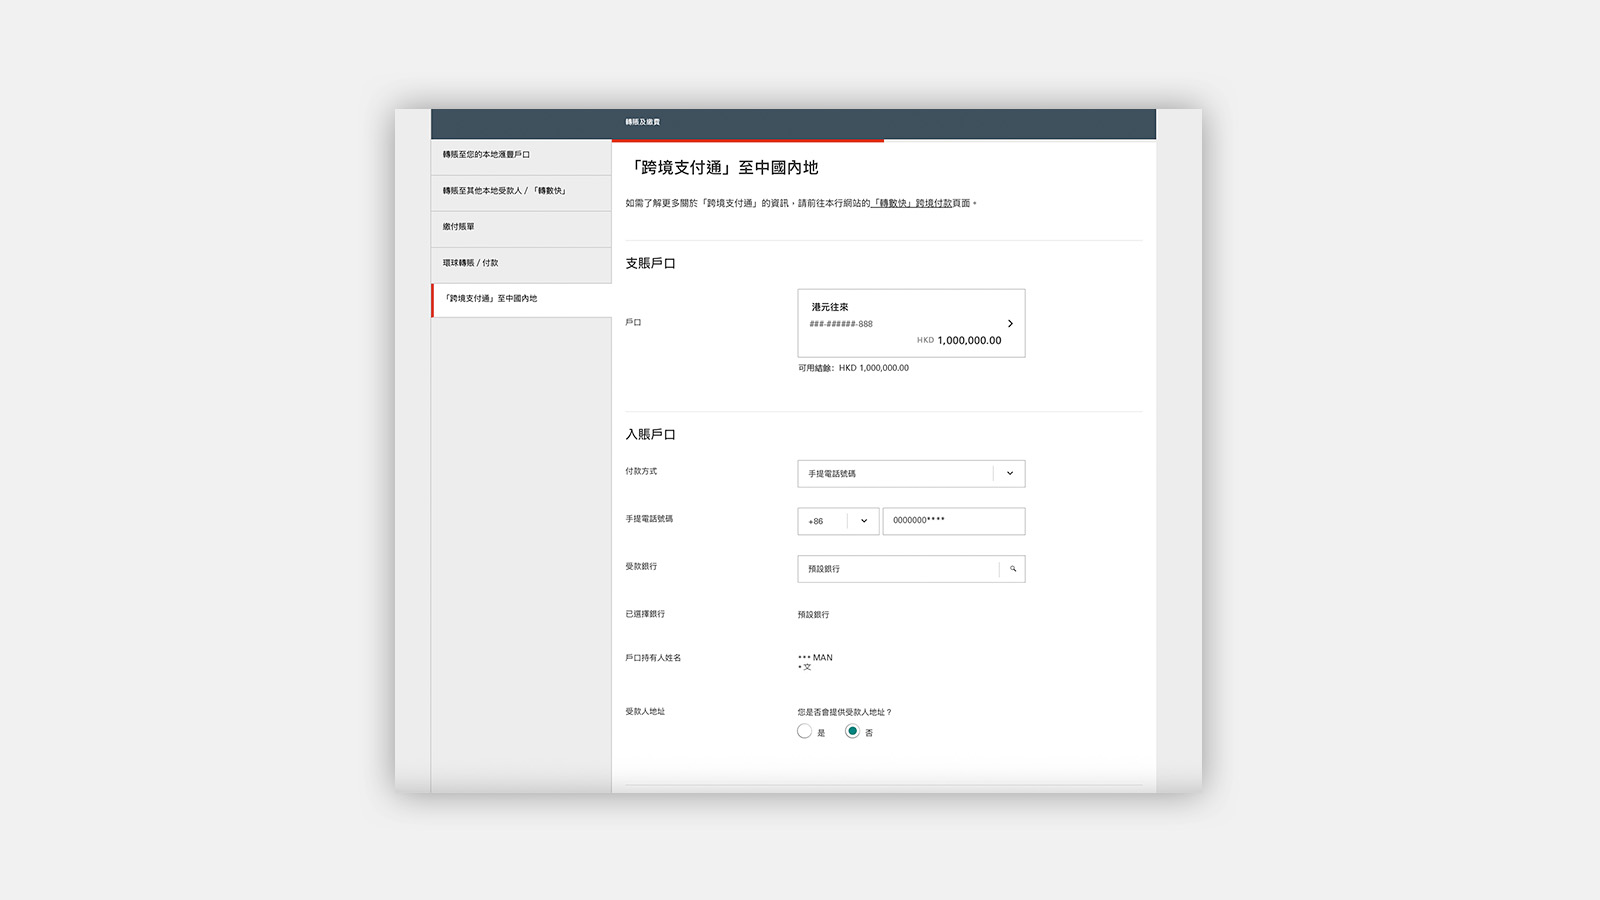Viewport: 1600px width, 900px height.
Task: Click the 入賬戶口 section heading
Action: 650,435
